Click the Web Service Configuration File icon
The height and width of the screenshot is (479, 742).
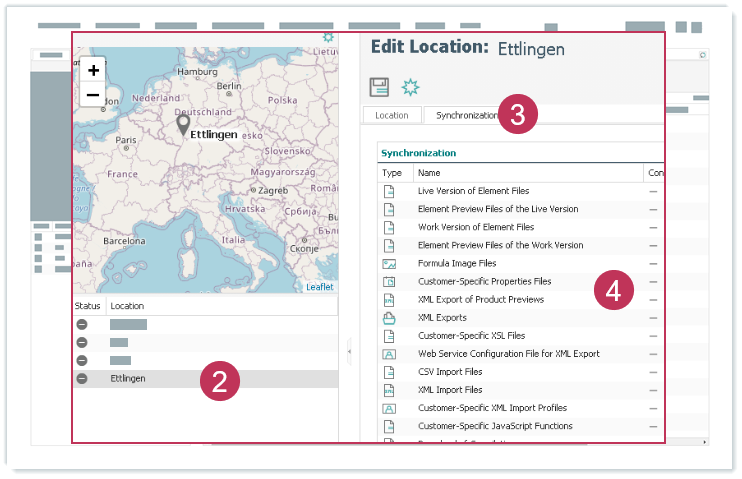[x=390, y=354]
